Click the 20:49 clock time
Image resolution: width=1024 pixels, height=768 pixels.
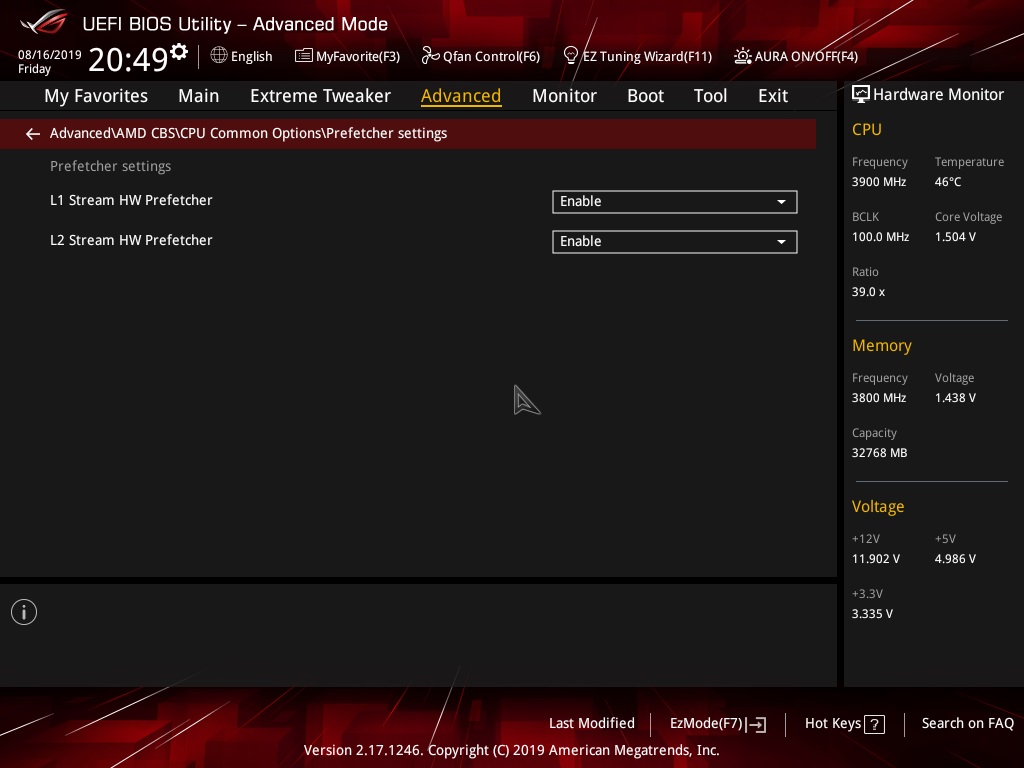click(x=129, y=59)
